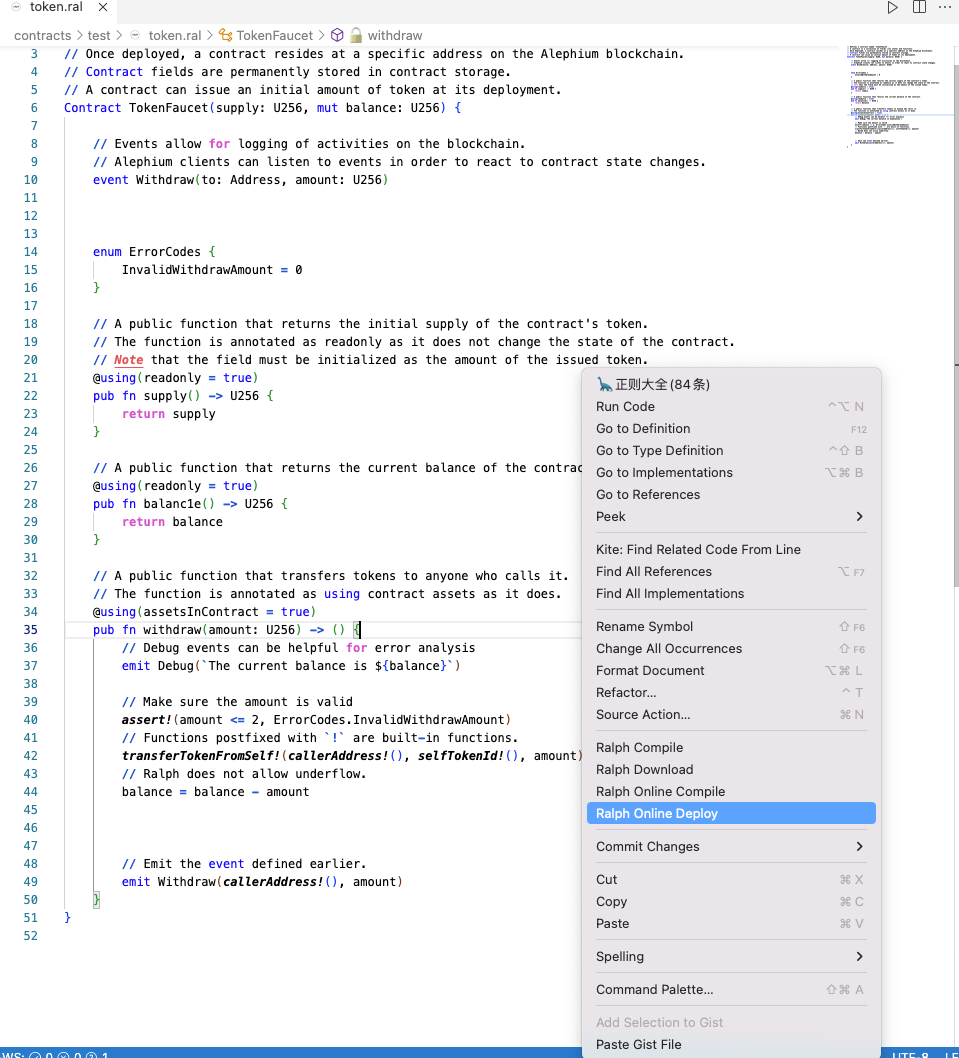Choose the 正则大全 (84条) entry
This screenshot has width=959, height=1058.
[x=732, y=385]
